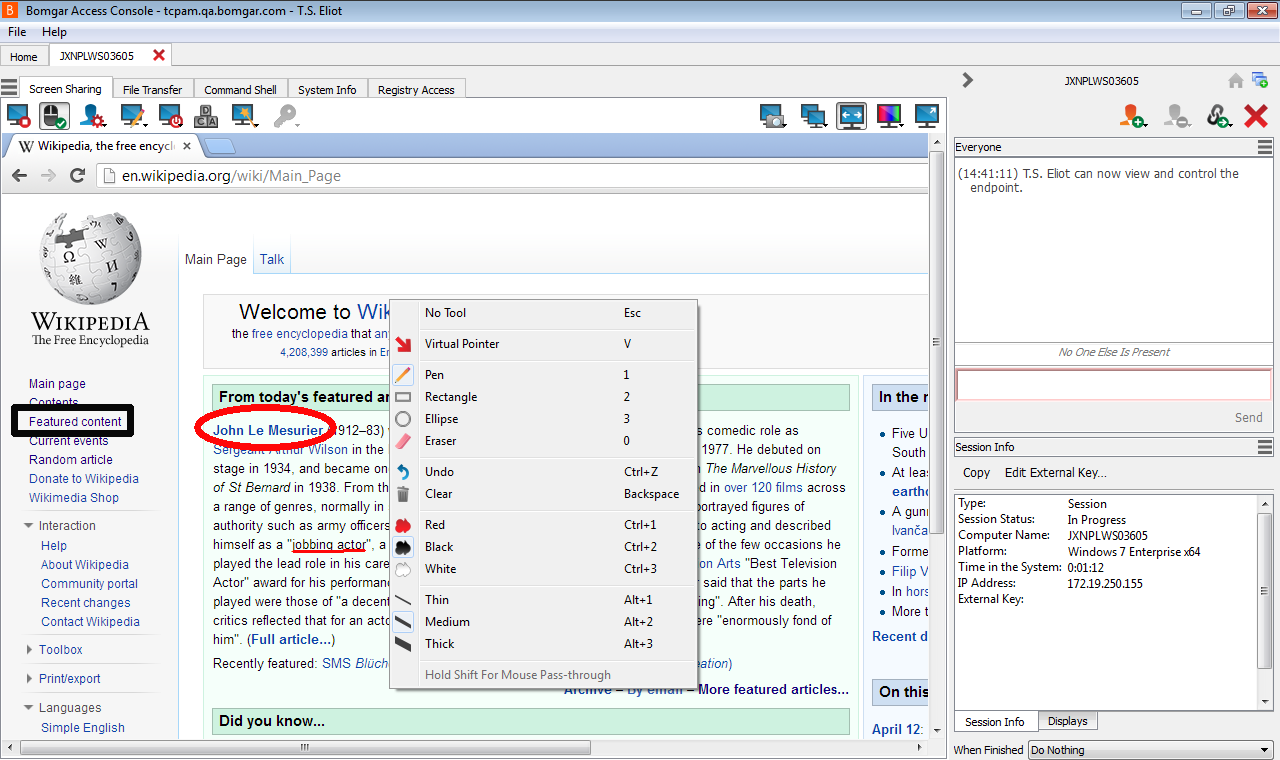Screen dimensions: 1280x760
Task: Choose Undo in annotation menu
Action: click(x=543, y=472)
